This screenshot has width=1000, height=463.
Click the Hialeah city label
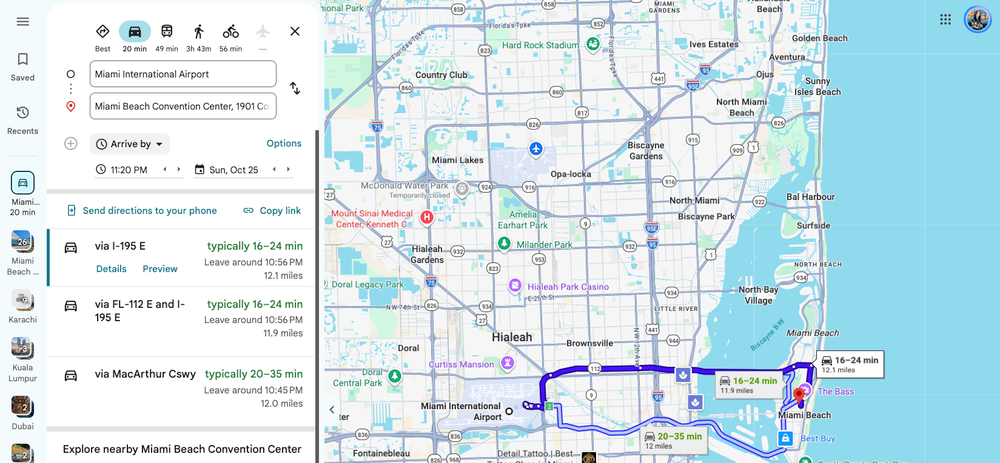(512, 337)
